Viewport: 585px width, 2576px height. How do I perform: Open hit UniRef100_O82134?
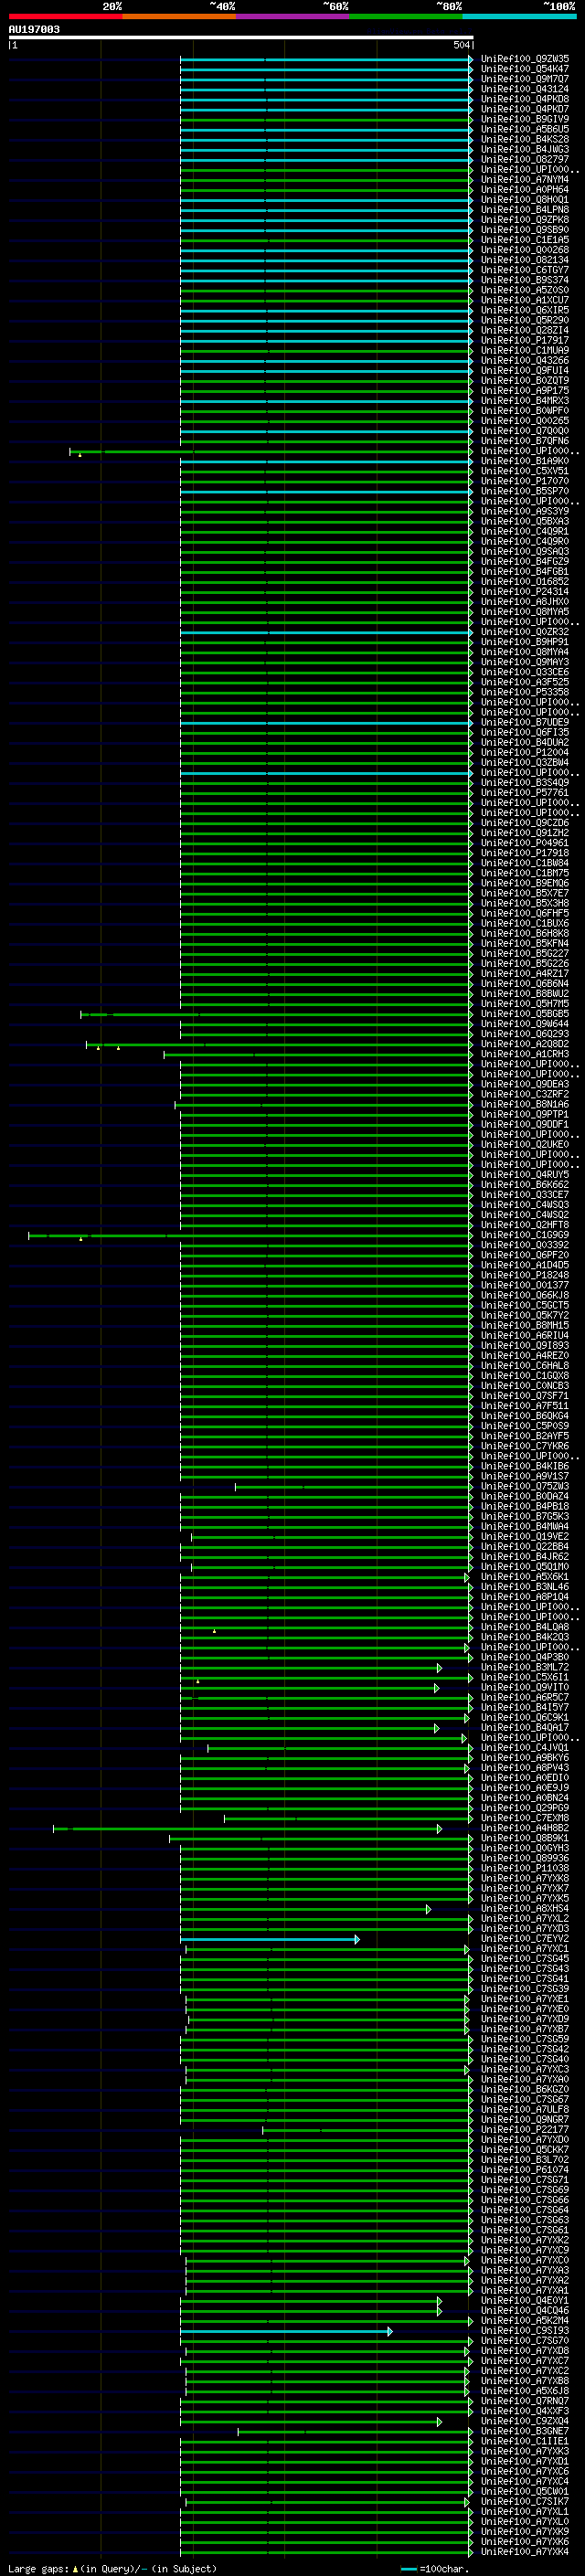[x=525, y=260]
